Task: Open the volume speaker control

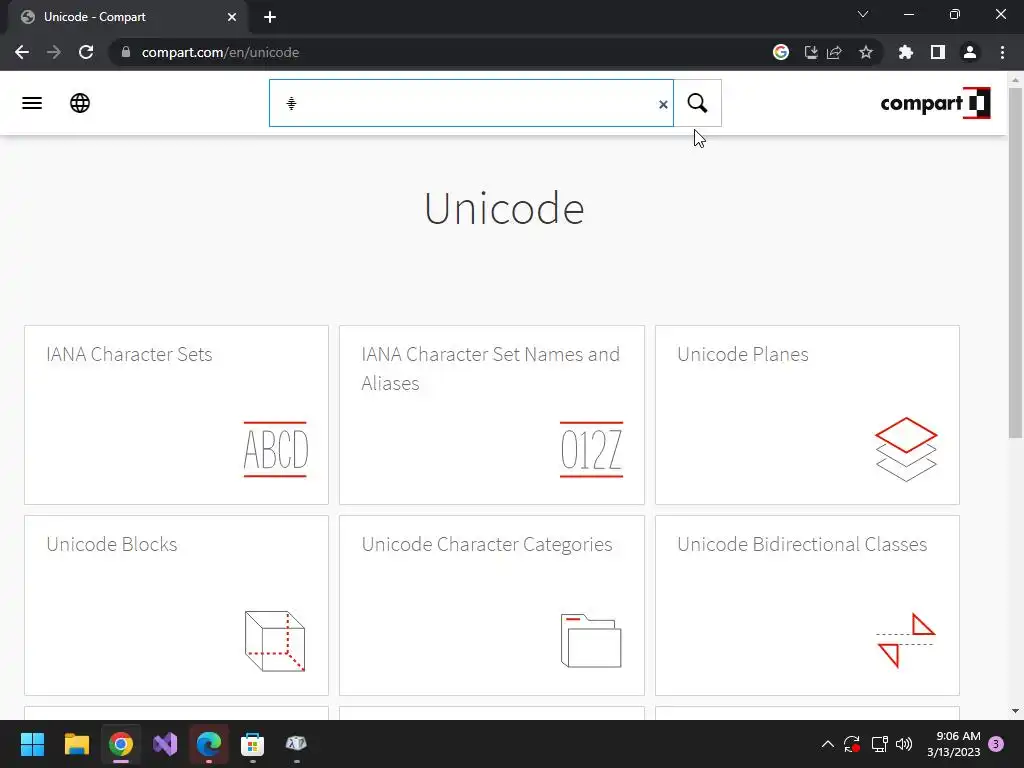Action: point(904,744)
